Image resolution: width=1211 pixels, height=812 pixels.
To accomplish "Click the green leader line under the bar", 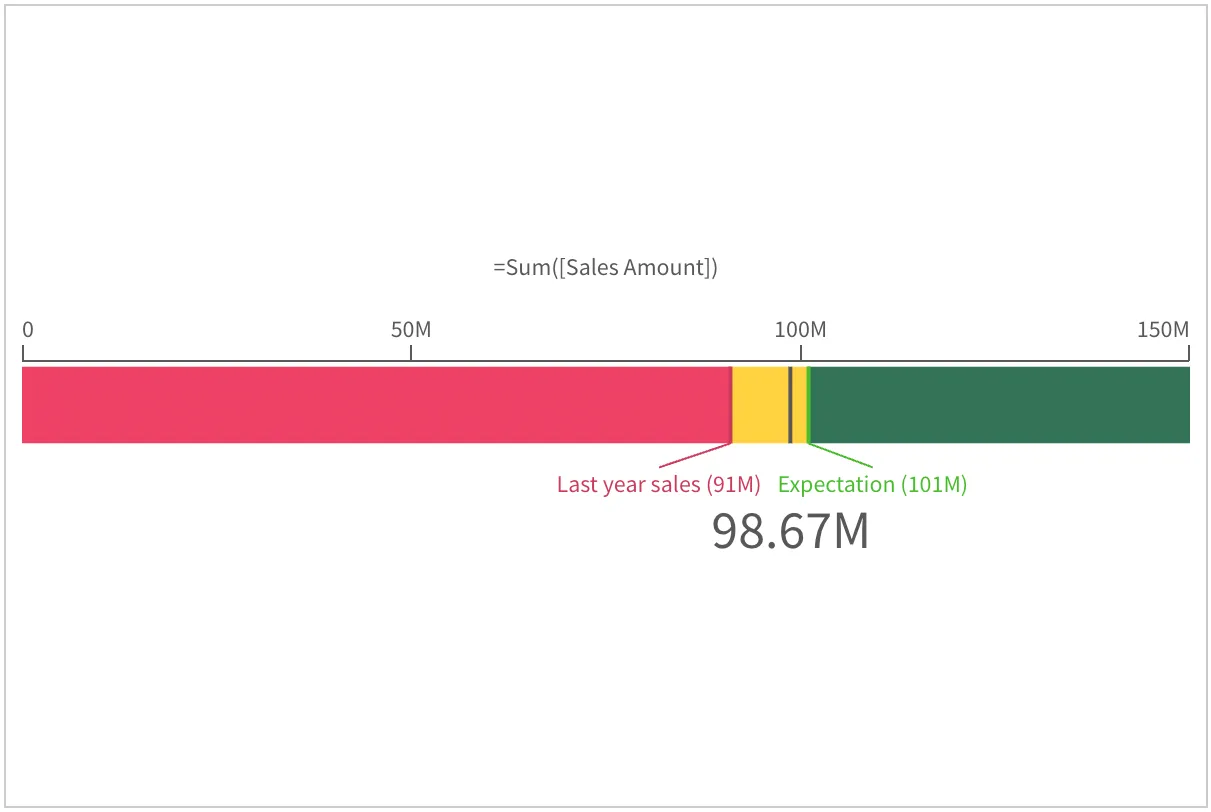I will pyautogui.click(x=842, y=455).
